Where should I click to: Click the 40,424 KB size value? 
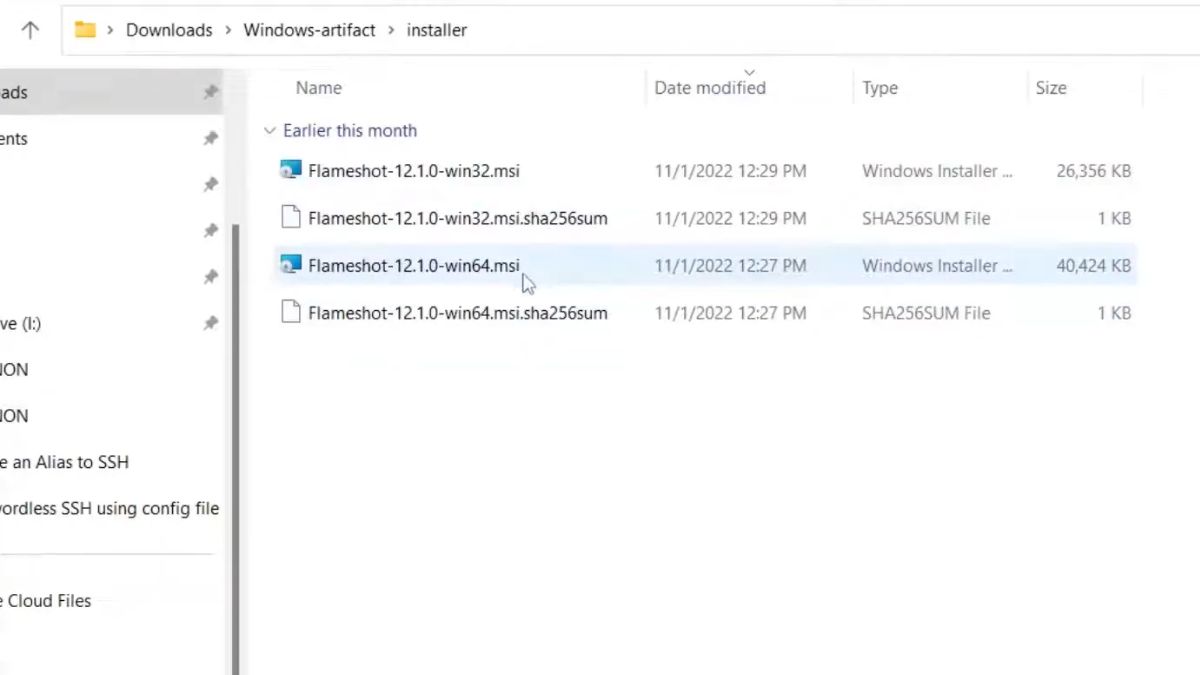point(1093,266)
